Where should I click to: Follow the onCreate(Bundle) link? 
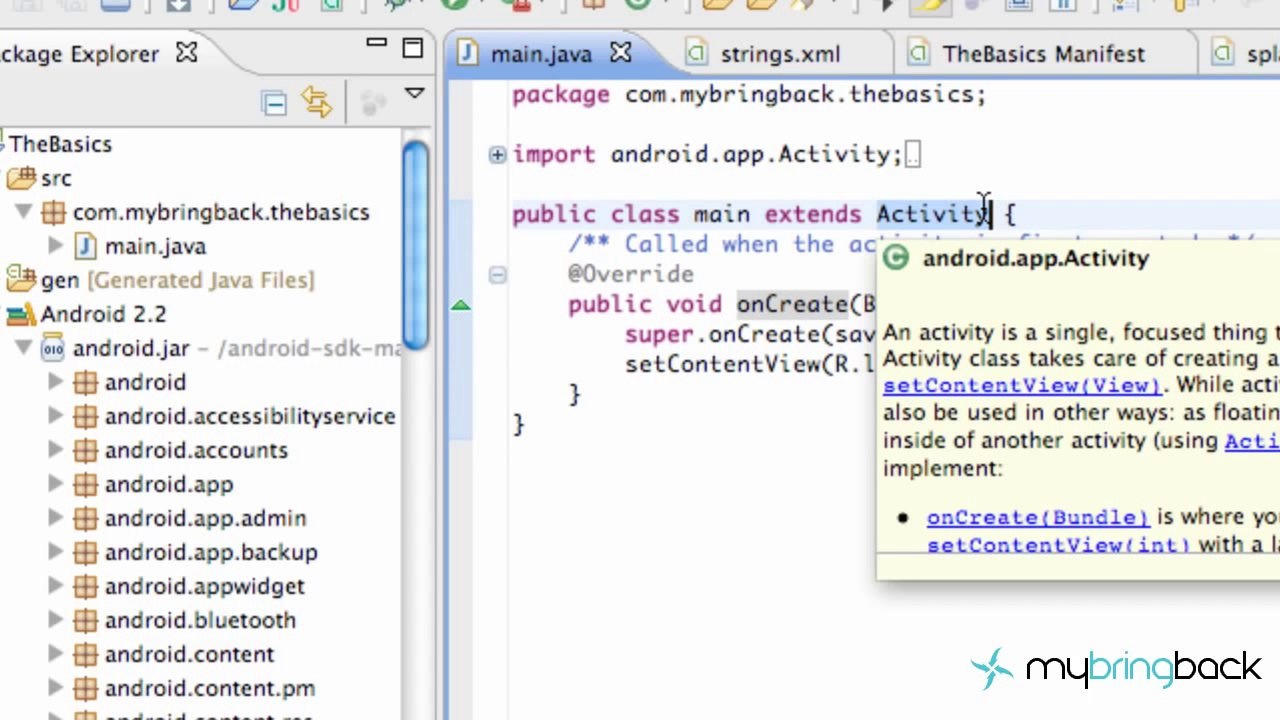point(1038,517)
